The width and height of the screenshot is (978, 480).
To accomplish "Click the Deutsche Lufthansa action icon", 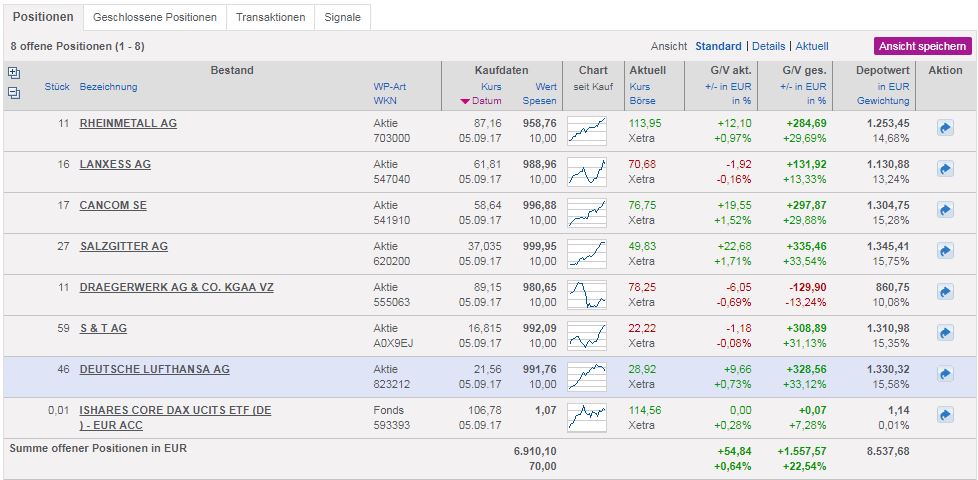I will click(x=944, y=375).
